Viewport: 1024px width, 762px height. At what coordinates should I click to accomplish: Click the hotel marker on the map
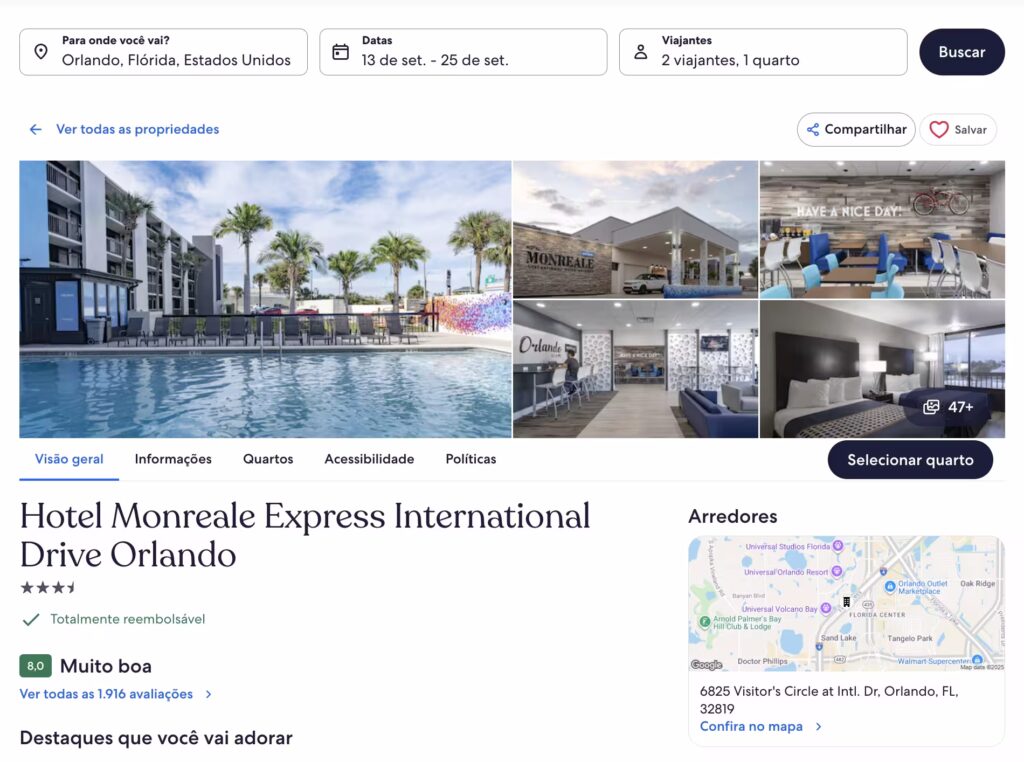[x=846, y=601]
